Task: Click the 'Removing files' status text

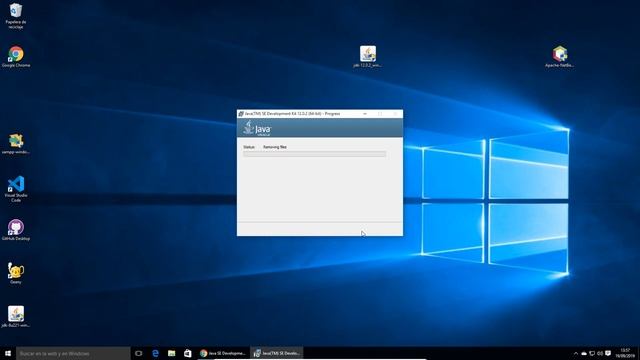Action: tap(275, 147)
